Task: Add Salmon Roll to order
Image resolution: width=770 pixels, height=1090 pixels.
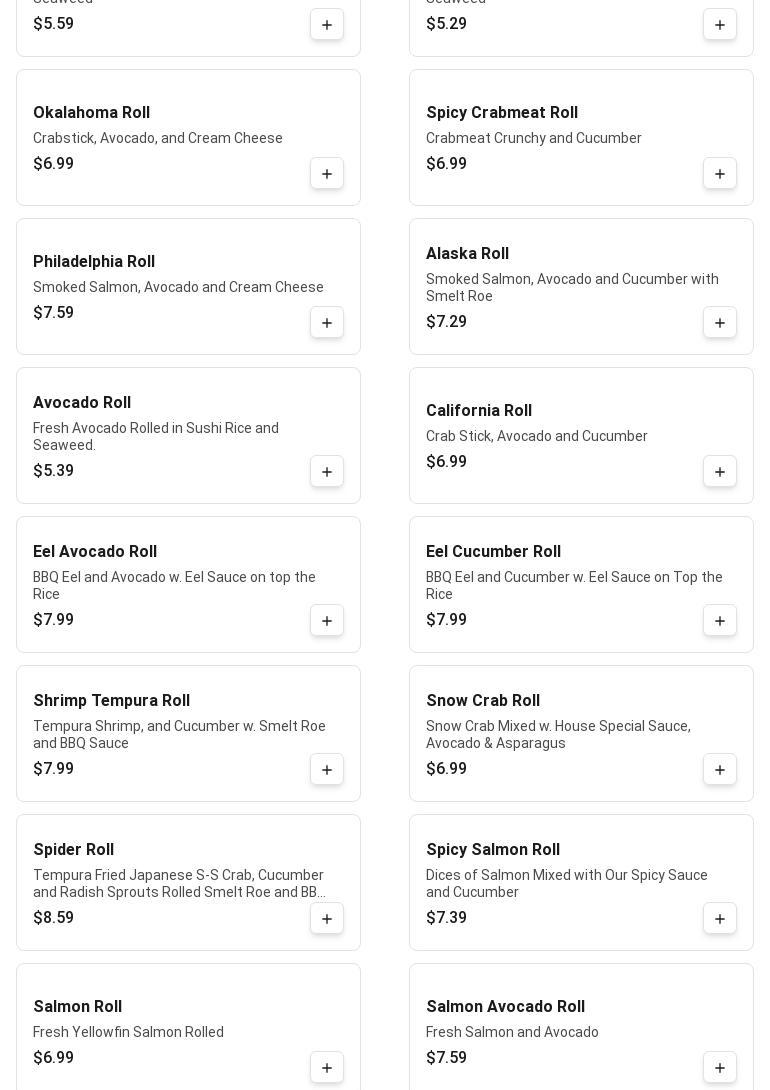Action: coord(327,1067)
